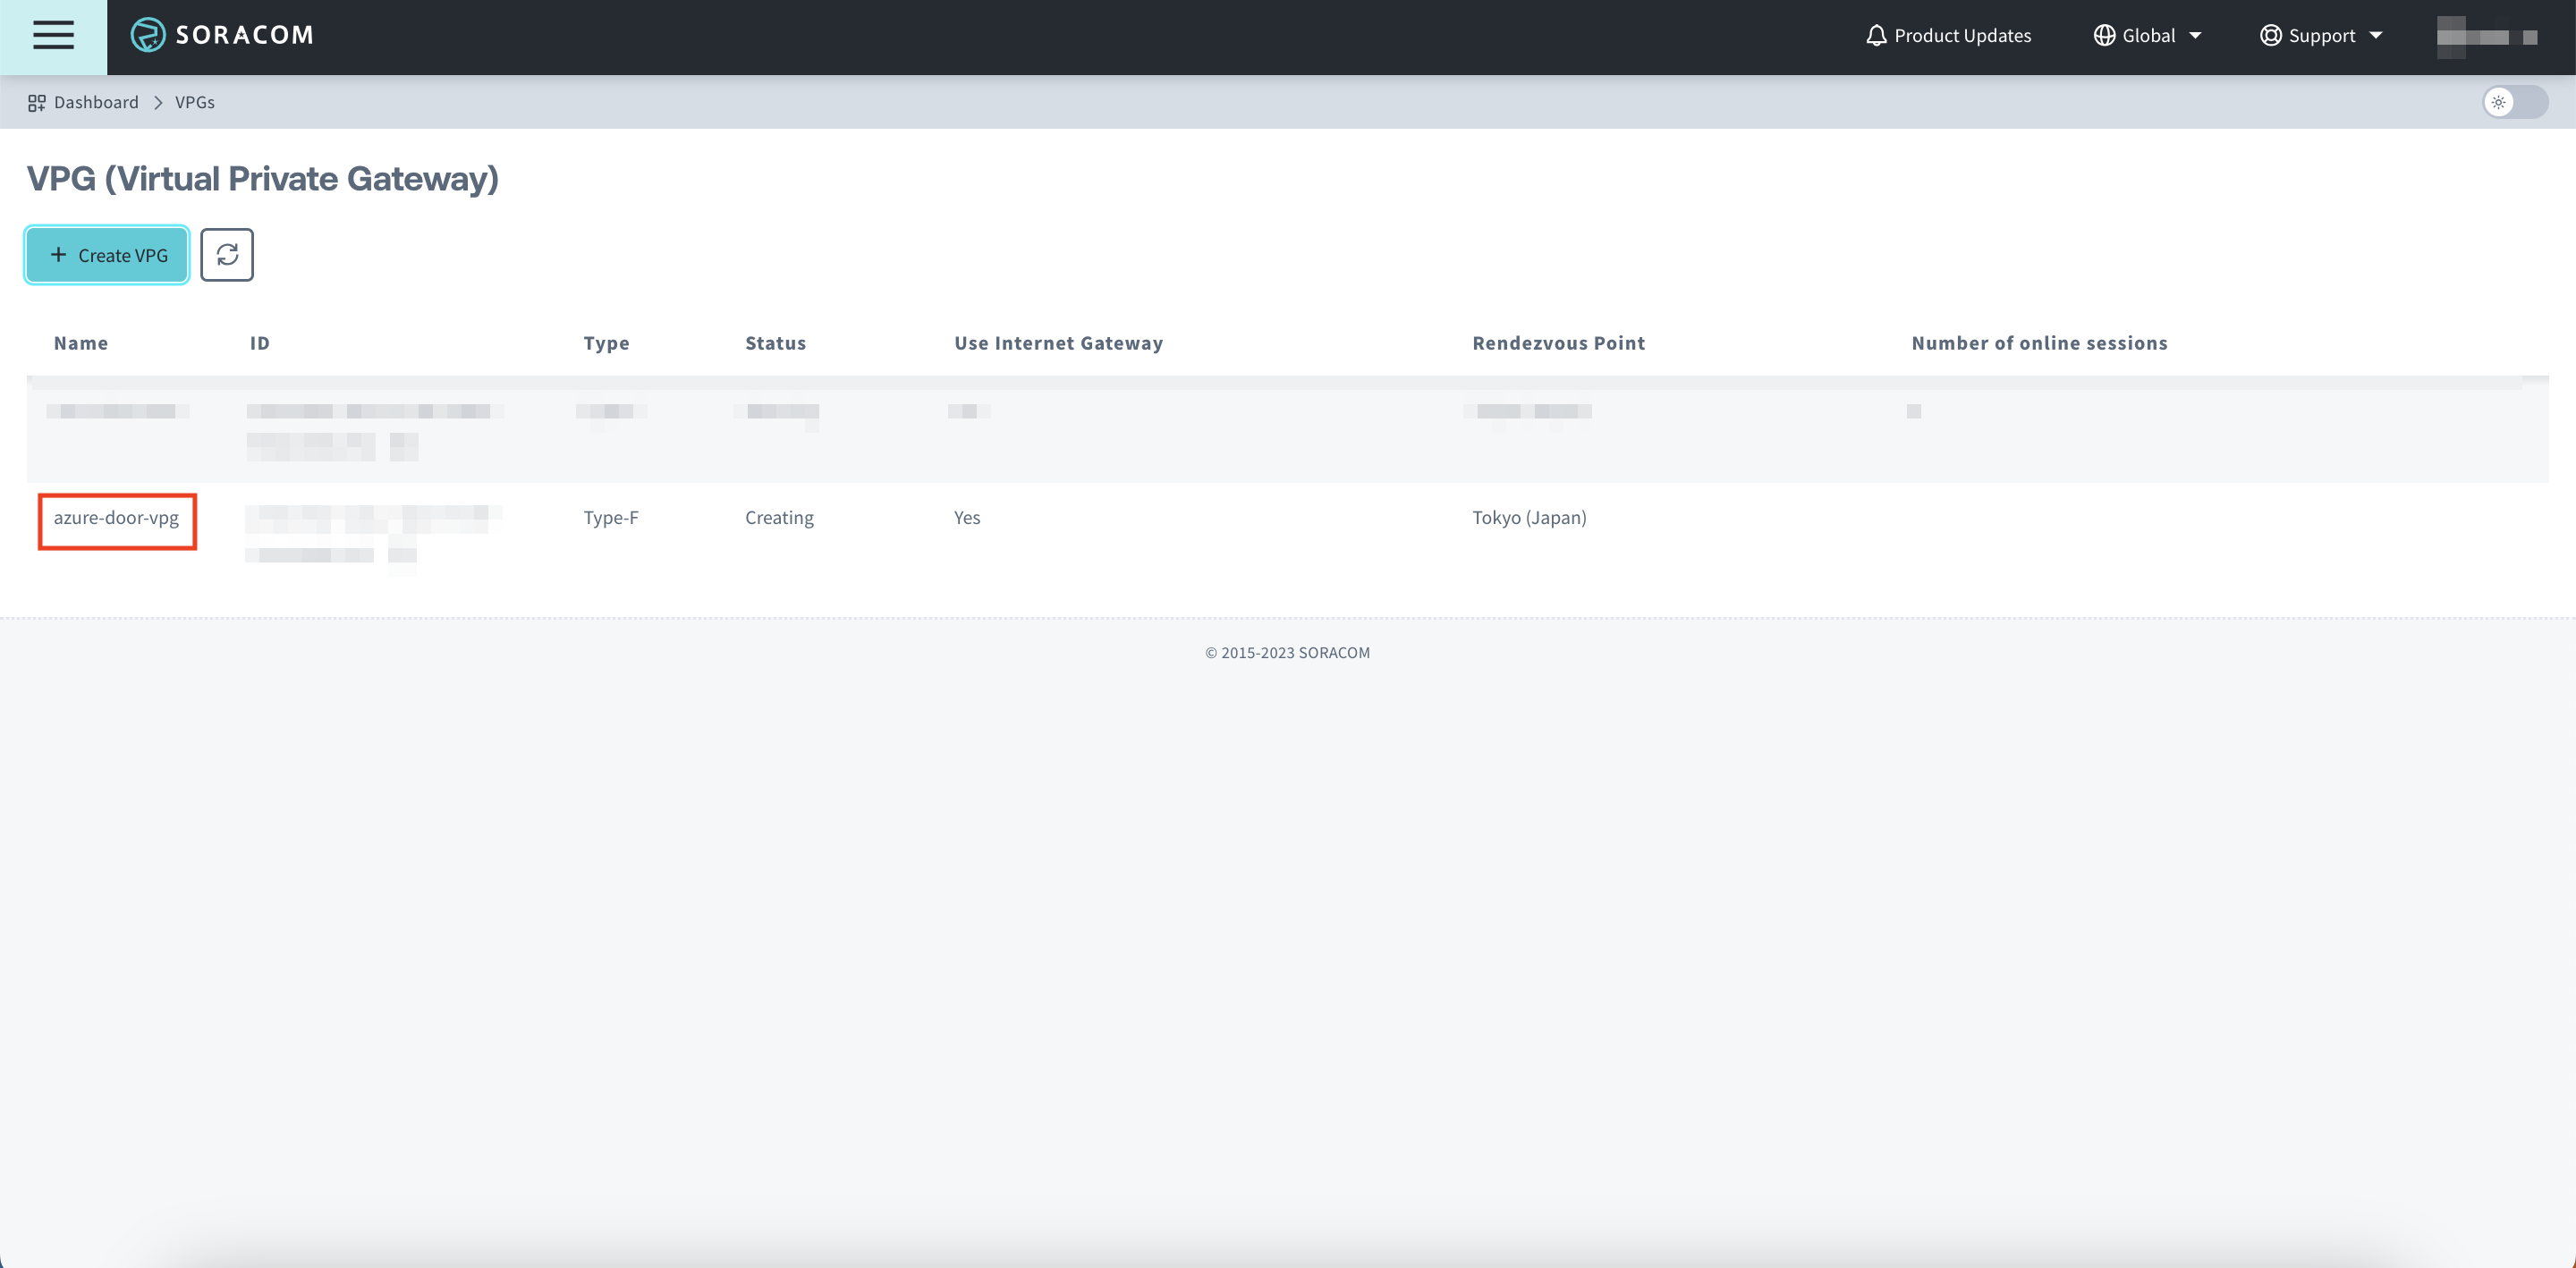Navigate to Dashboard via breadcrumb

(95, 102)
